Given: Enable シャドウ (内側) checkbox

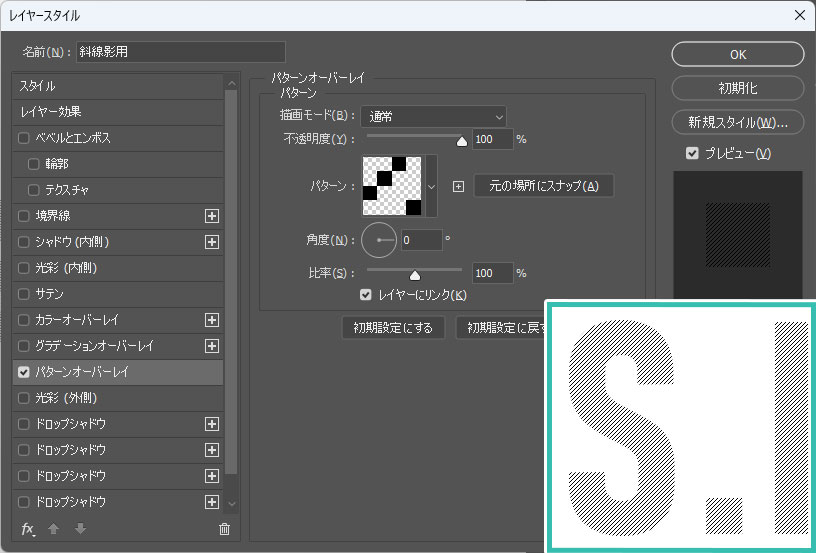Looking at the screenshot, I should [x=23, y=242].
